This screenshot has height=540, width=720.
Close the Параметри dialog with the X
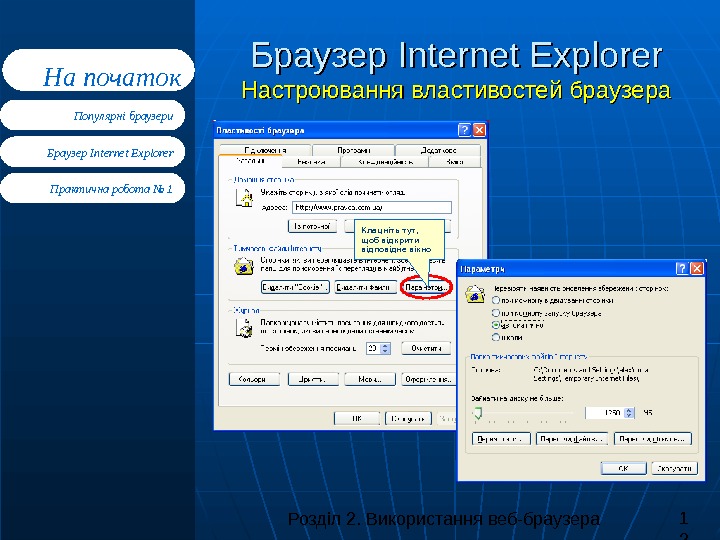pyautogui.click(x=697, y=269)
